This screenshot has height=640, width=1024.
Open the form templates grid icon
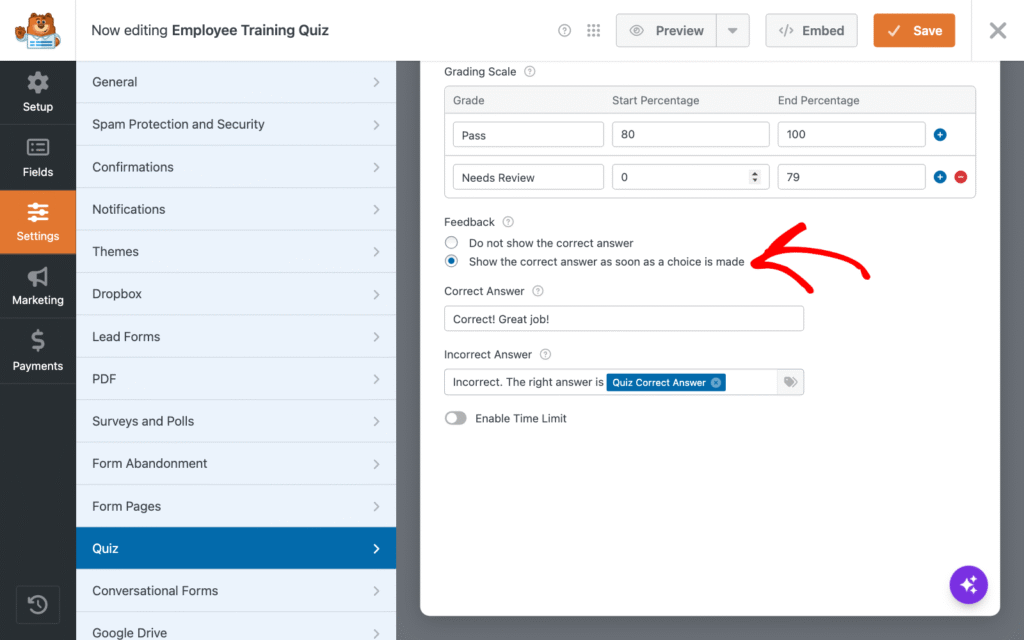pyautogui.click(x=593, y=31)
